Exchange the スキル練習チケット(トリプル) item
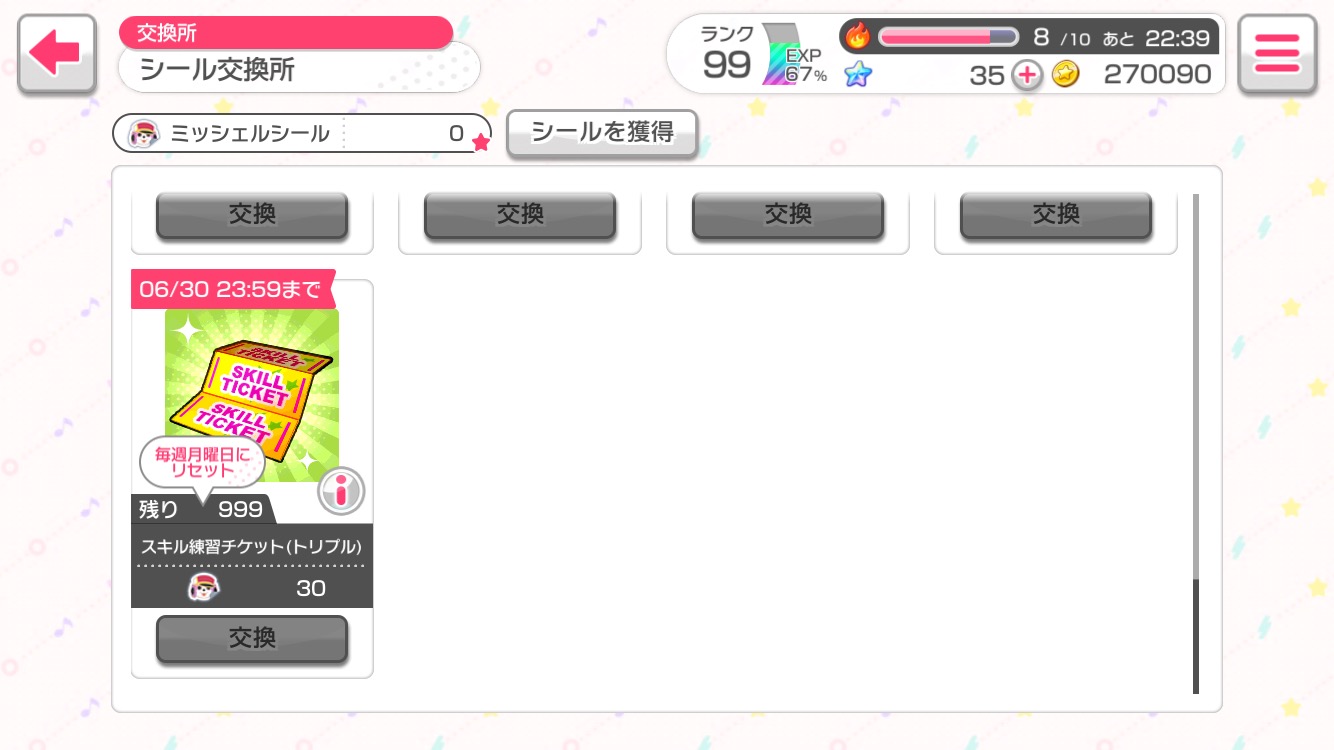 point(252,639)
